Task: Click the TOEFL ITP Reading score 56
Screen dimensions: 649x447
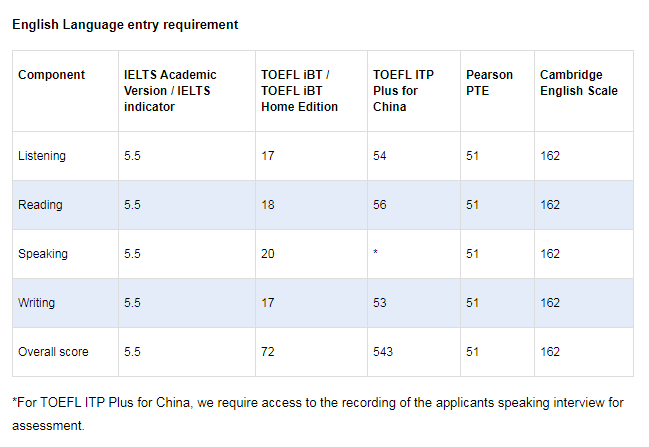Action: [x=380, y=205]
